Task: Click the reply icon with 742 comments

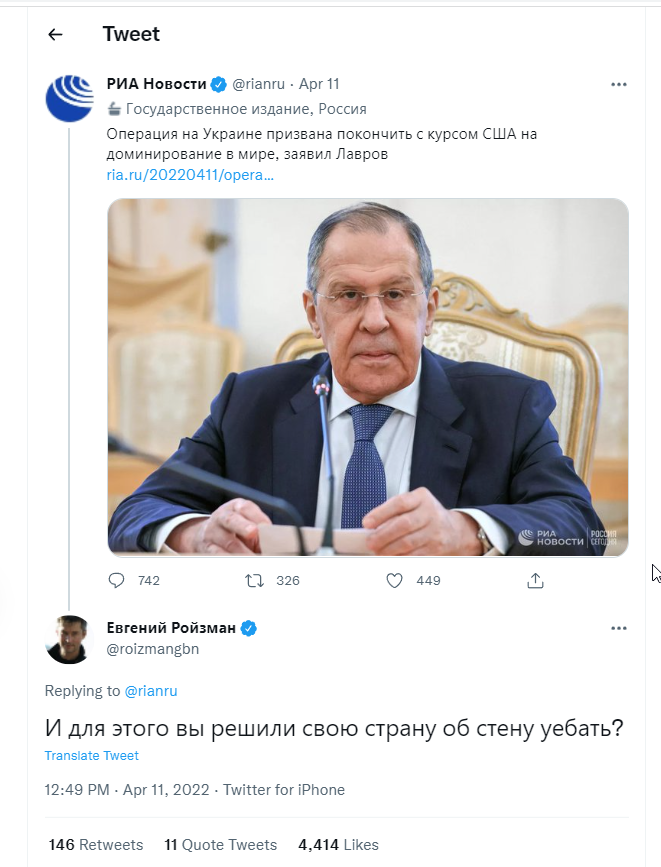Action: [x=117, y=580]
